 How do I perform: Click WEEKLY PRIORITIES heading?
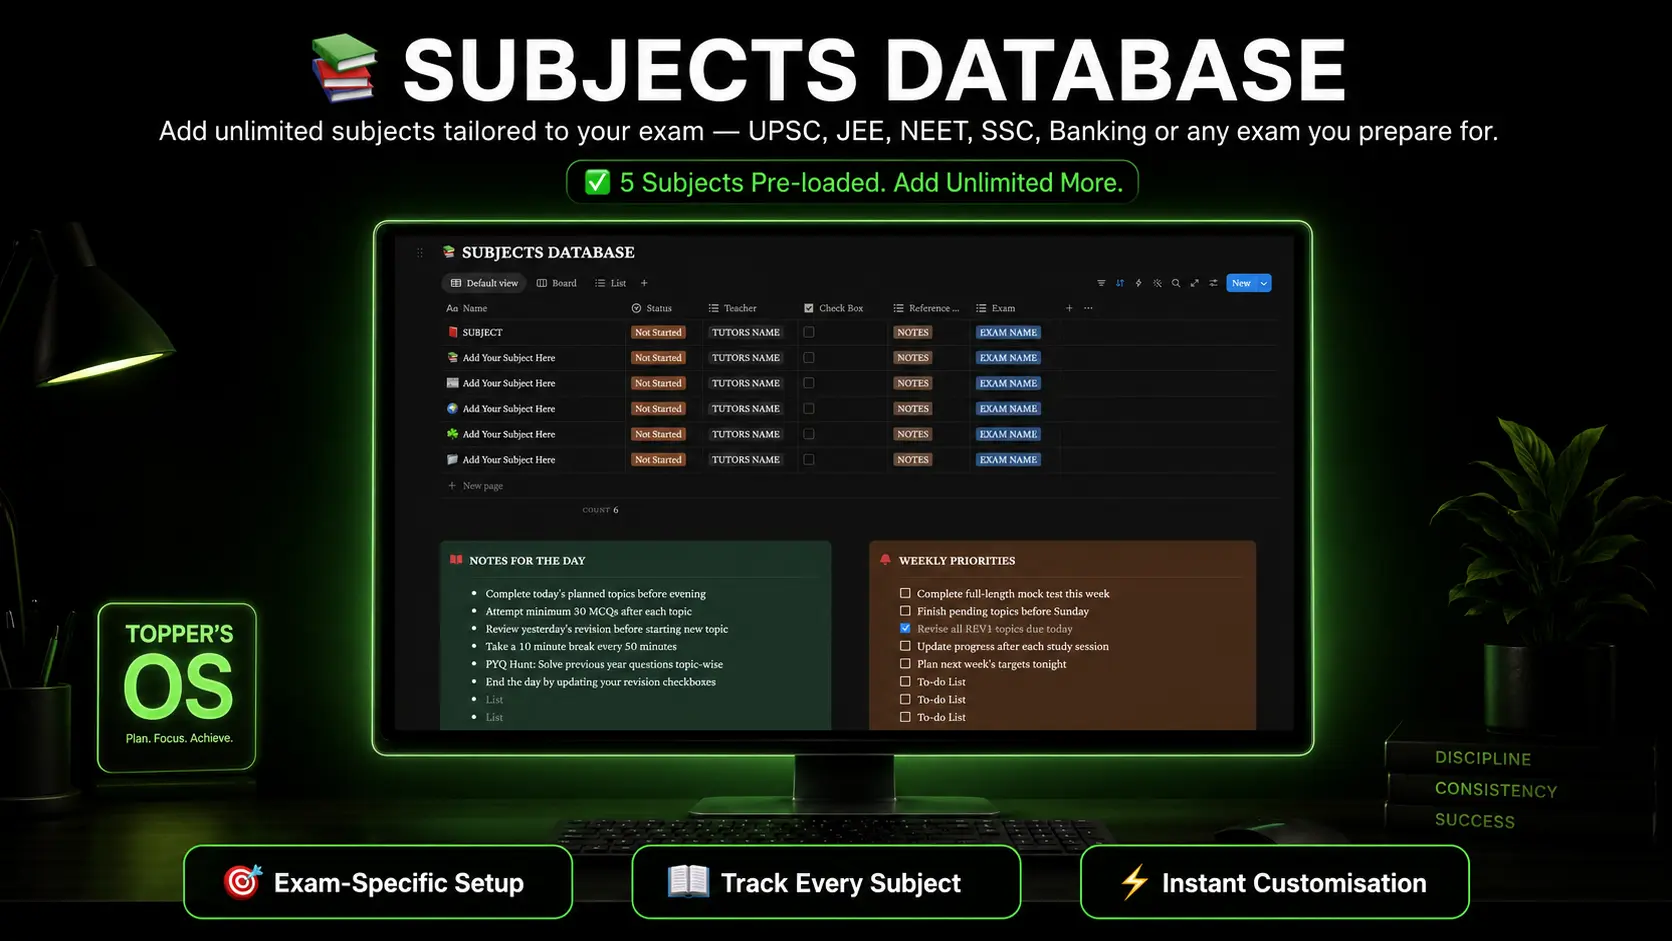957,560
